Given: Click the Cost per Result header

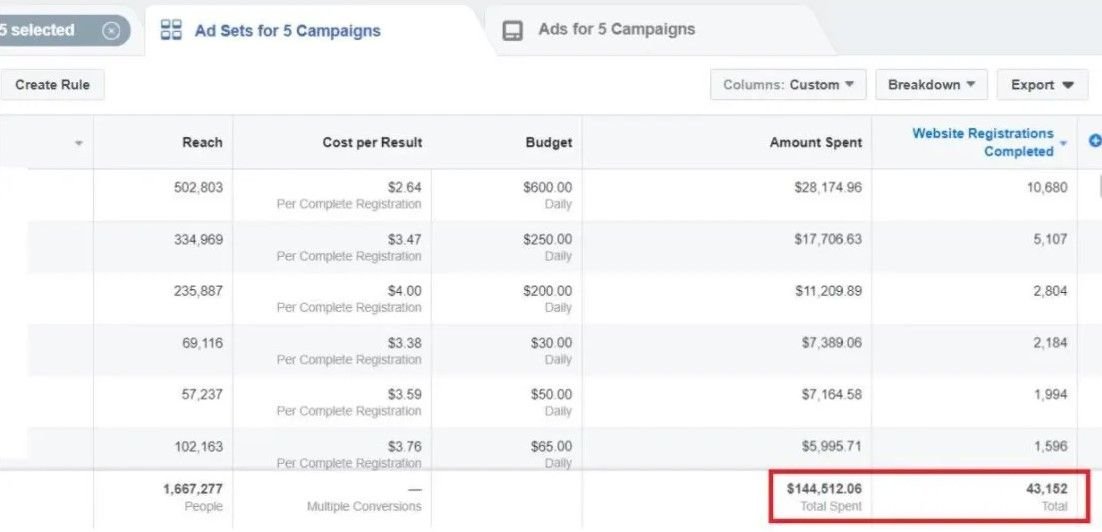Looking at the screenshot, I should (372, 143).
